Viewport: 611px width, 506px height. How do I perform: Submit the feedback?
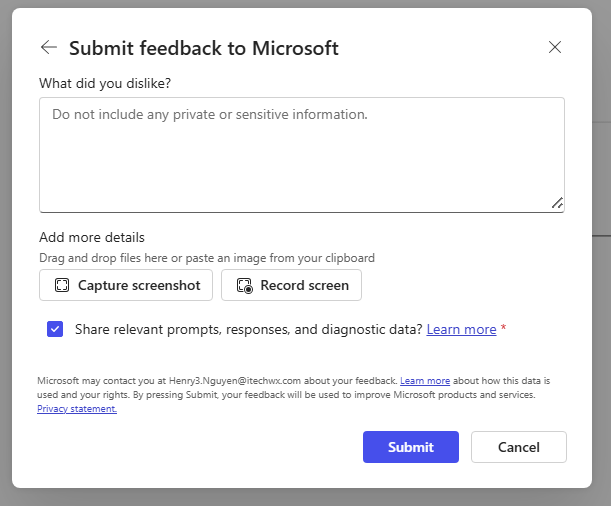[x=411, y=447]
